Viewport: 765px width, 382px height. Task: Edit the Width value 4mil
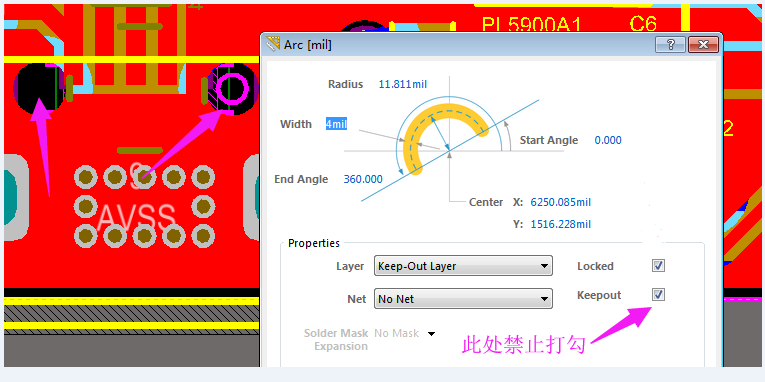pyautogui.click(x=336, y=124)
